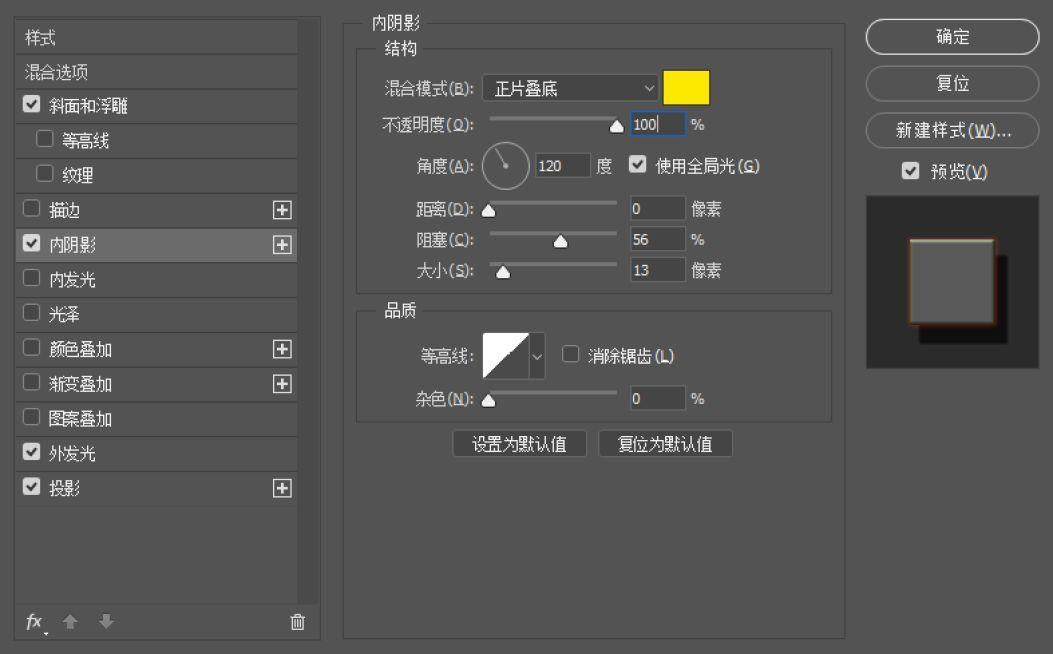Click the plus icon next to 内阴影
1053x654 pixels.
point(281,244)
